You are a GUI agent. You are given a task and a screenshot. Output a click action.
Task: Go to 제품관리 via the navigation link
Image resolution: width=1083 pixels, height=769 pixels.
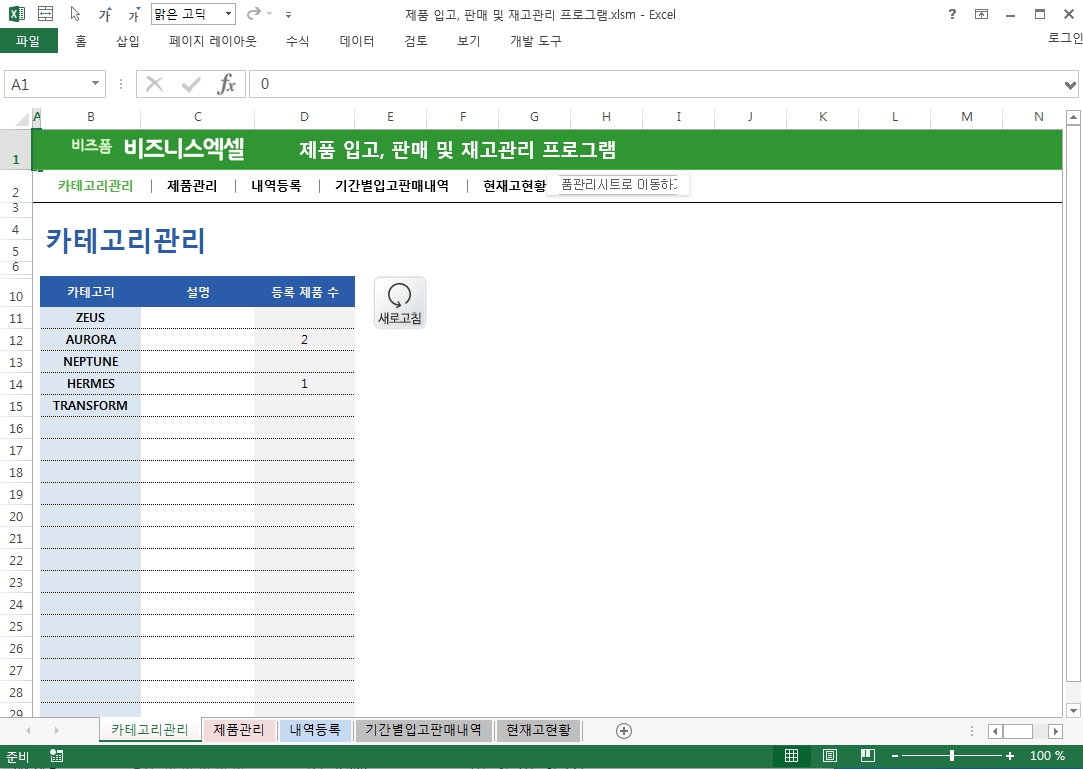pyautogui.click(x=192, y=185)
